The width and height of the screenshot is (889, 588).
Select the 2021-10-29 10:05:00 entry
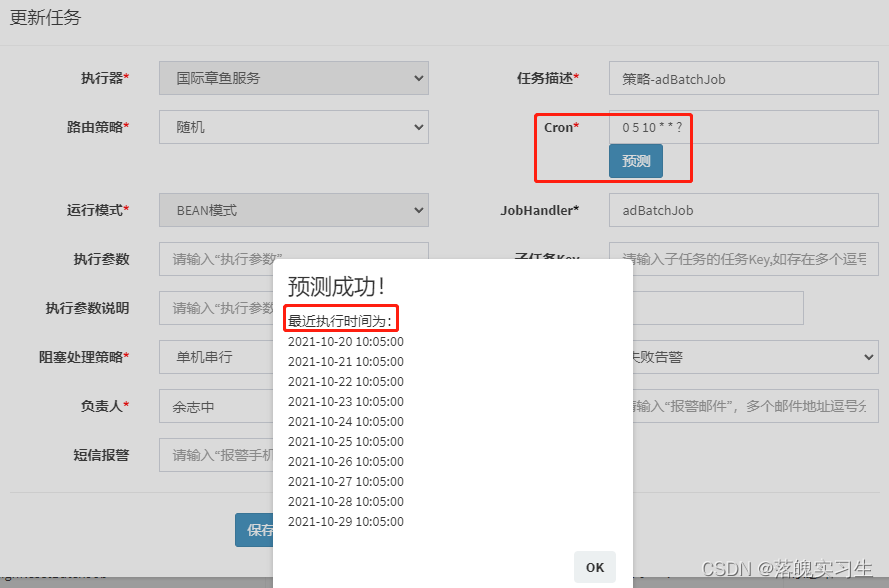(346, 522)
